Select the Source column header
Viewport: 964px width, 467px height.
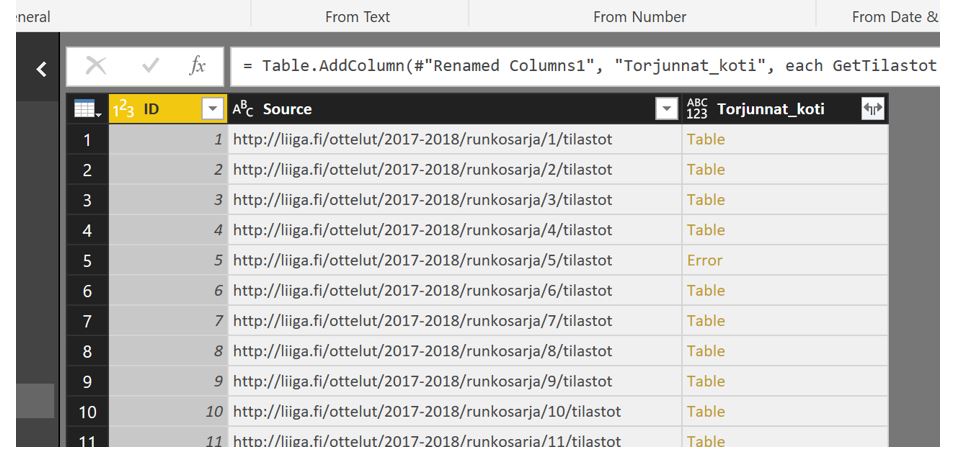pos(440,109)
